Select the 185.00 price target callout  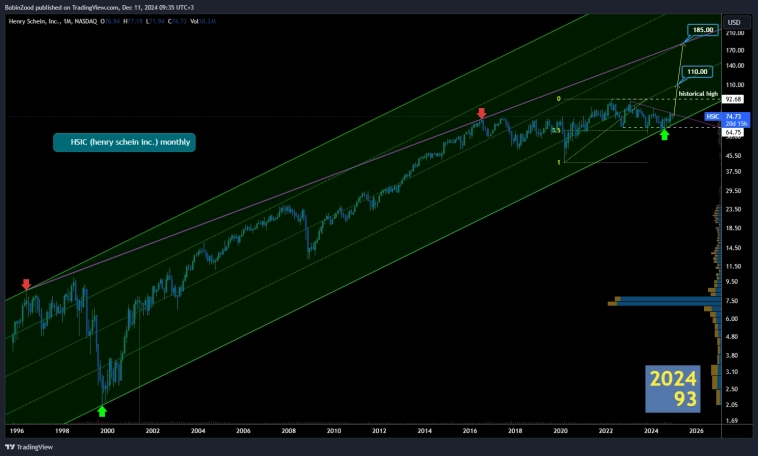pyautogui.click(x=703, y=30)
